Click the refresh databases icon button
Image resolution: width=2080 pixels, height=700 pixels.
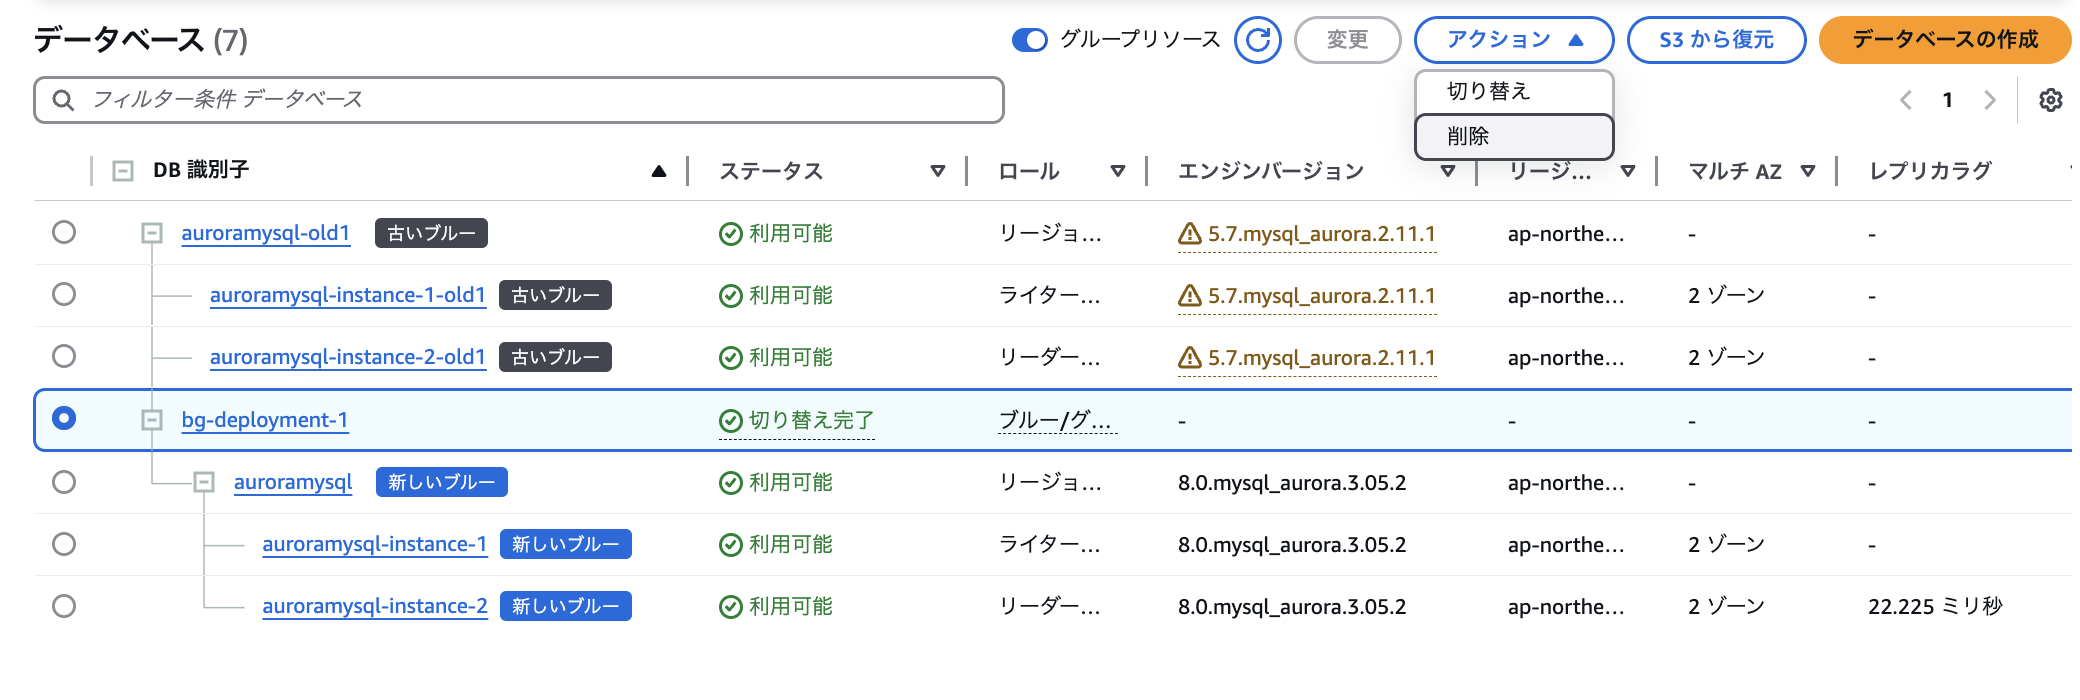(x=1257, y=40)
